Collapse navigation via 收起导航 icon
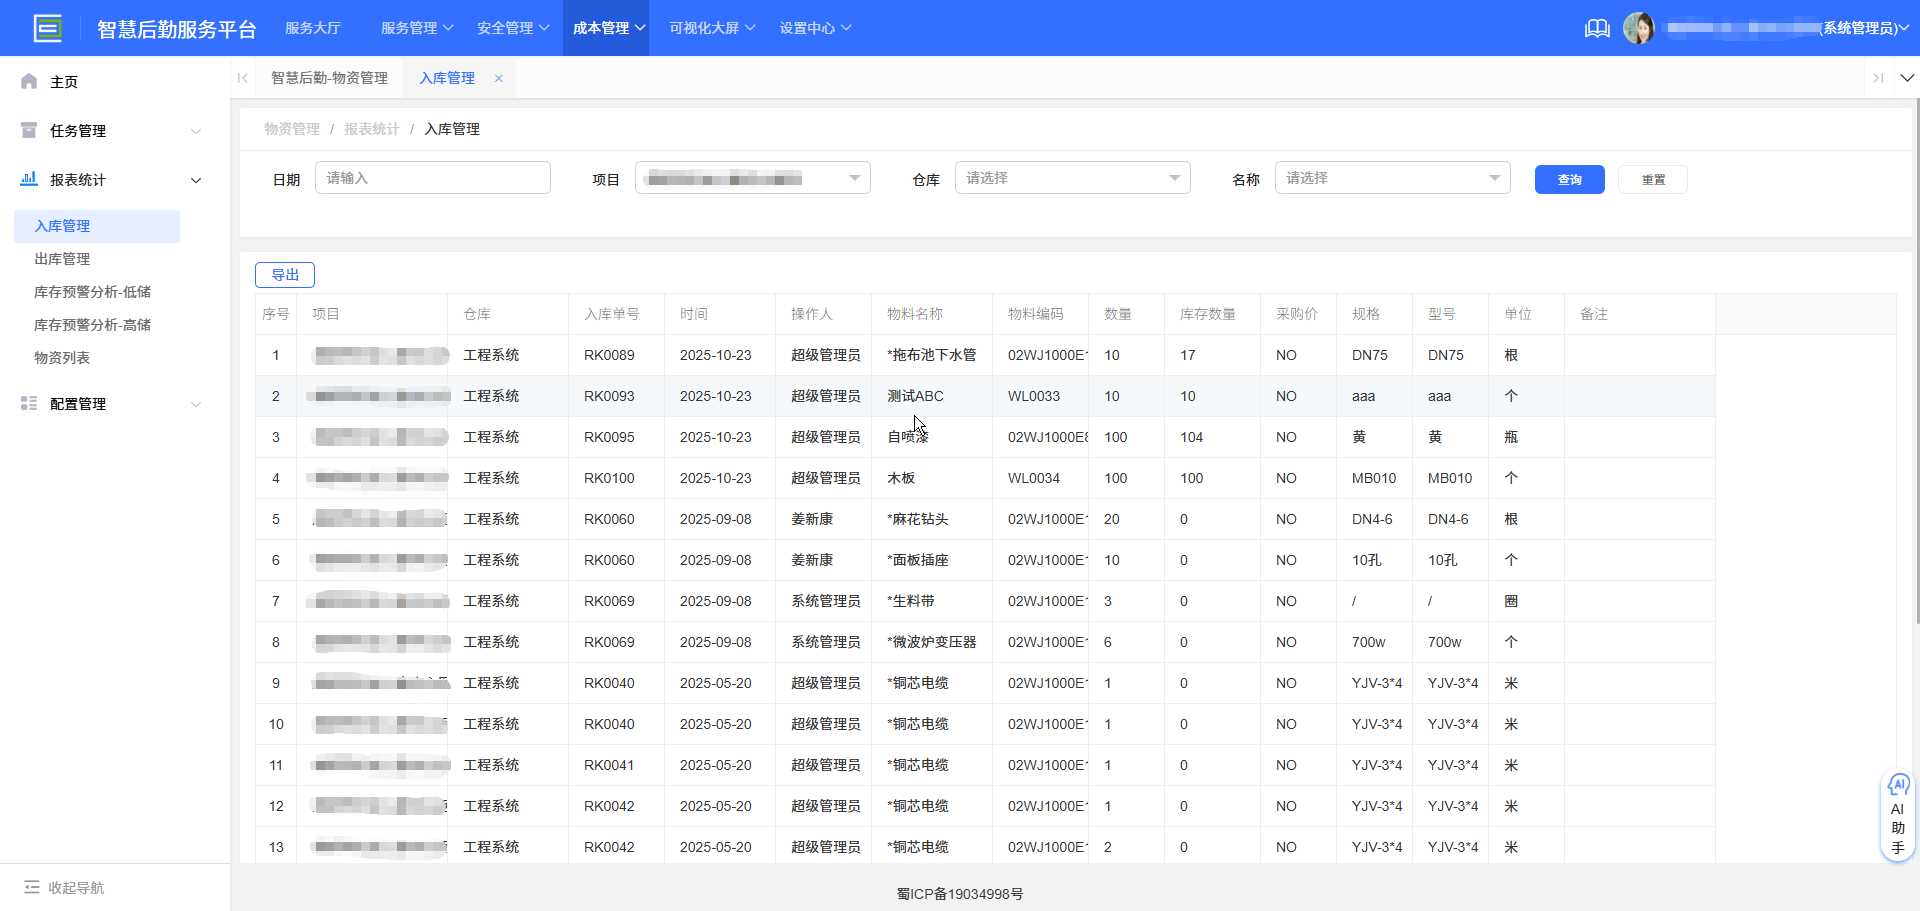The height and width of the screenshot is (911, 1920). [x=33, y=887]
